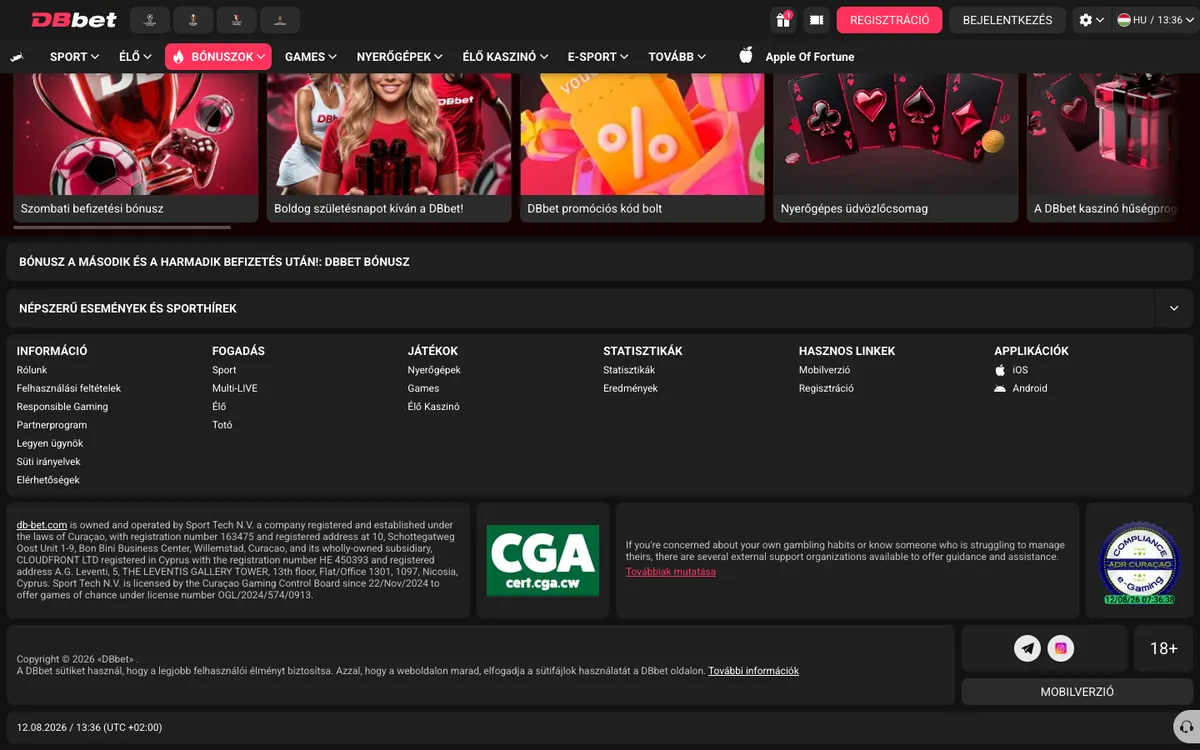Open Totó footer link
This screenshot has width=1200, height=750.
click(x=222, y=425)
